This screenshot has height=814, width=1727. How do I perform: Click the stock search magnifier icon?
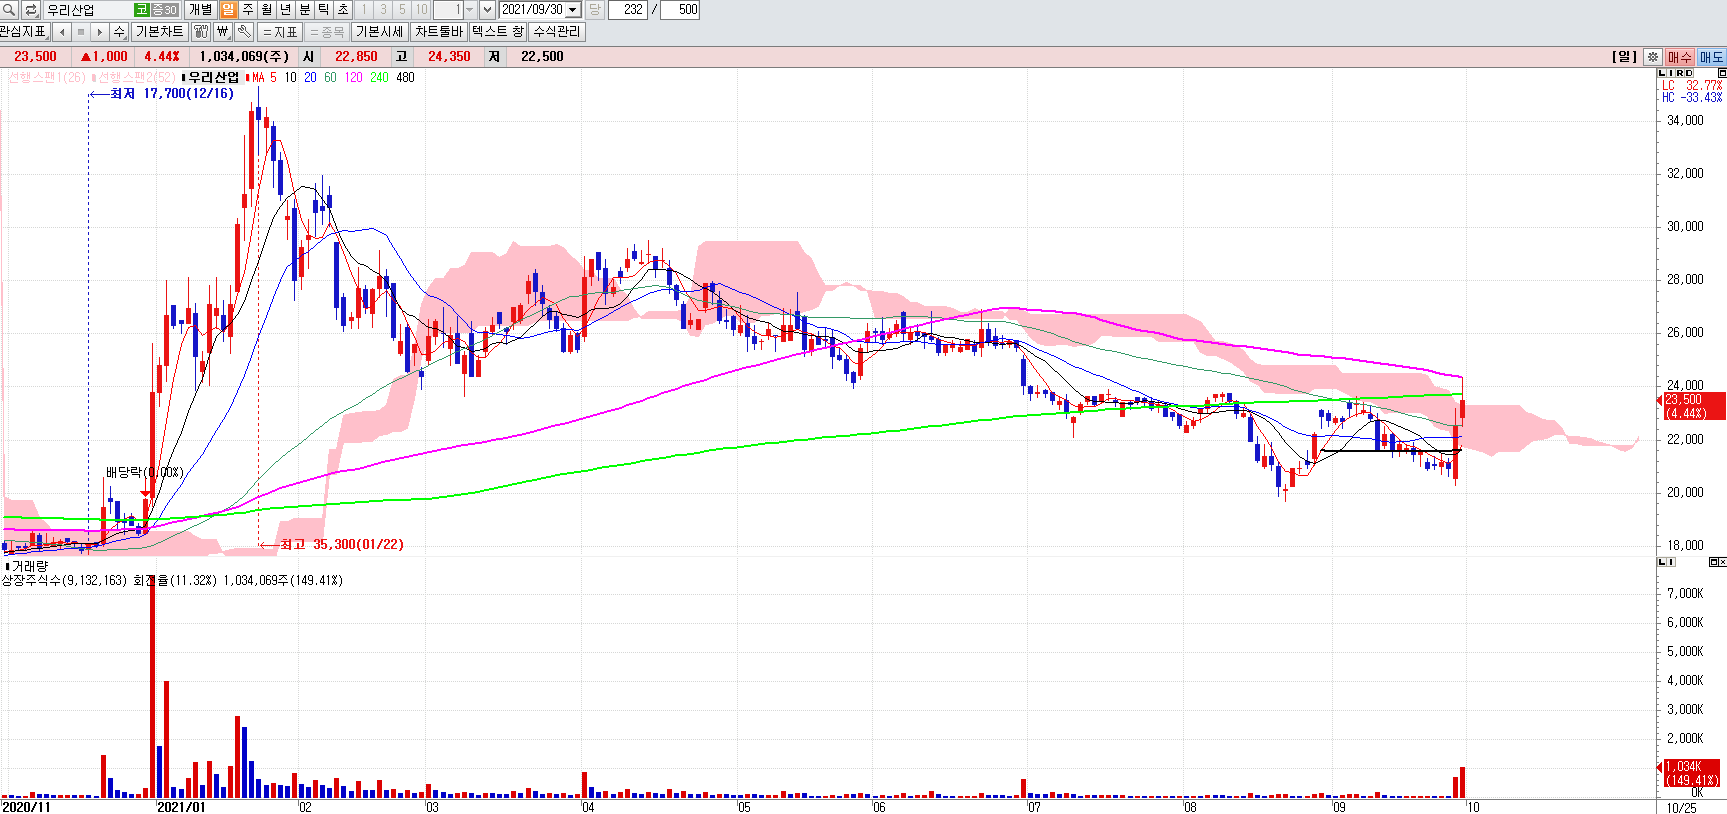coord(10,10)
